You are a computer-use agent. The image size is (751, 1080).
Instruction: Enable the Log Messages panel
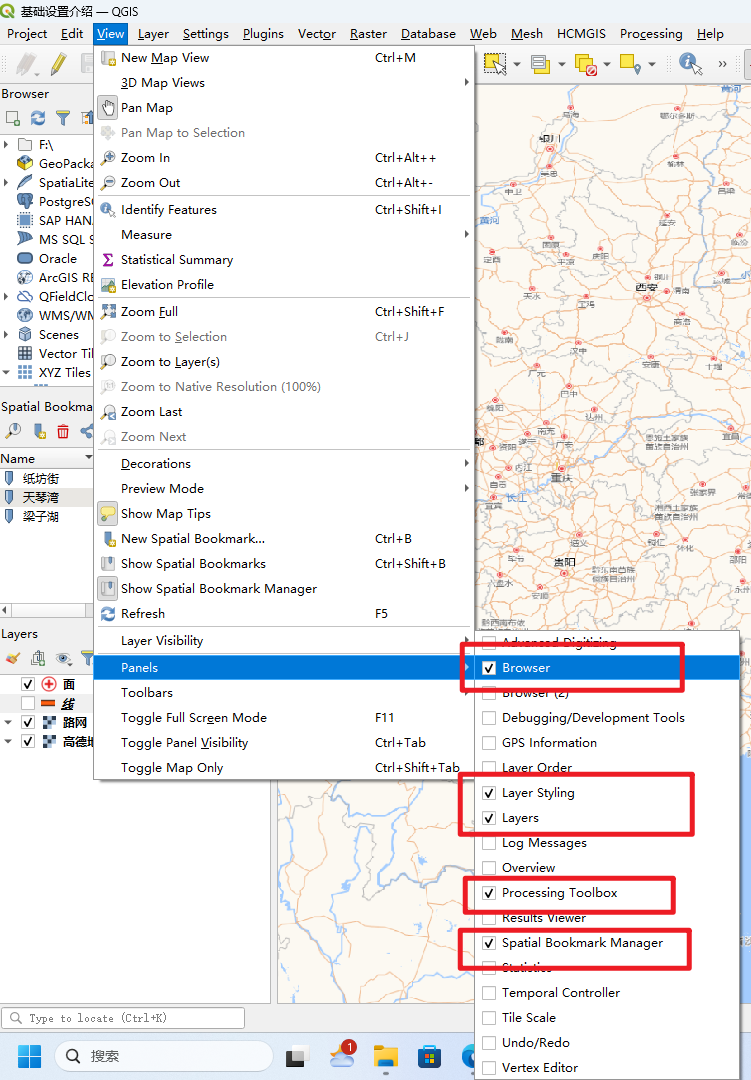489,843
